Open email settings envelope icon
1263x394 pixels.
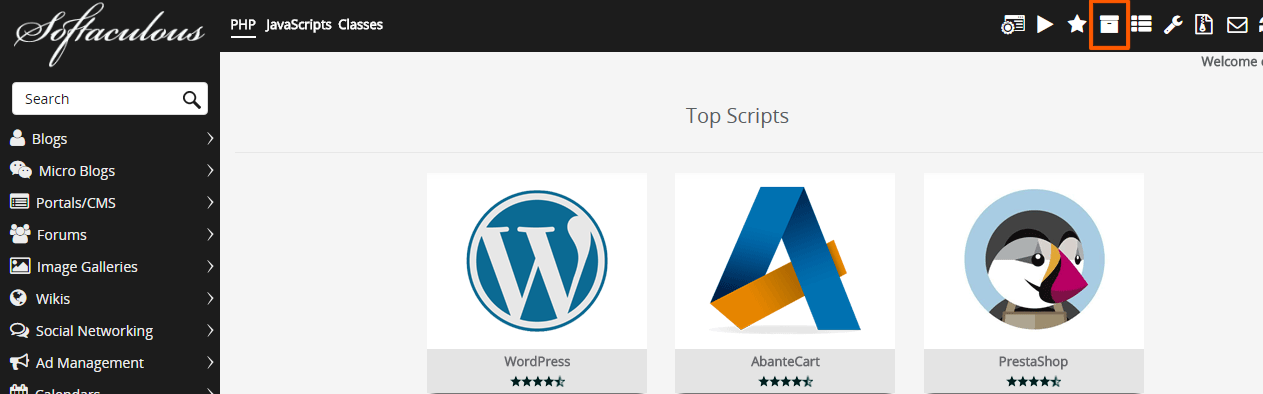click(1237, 25)
